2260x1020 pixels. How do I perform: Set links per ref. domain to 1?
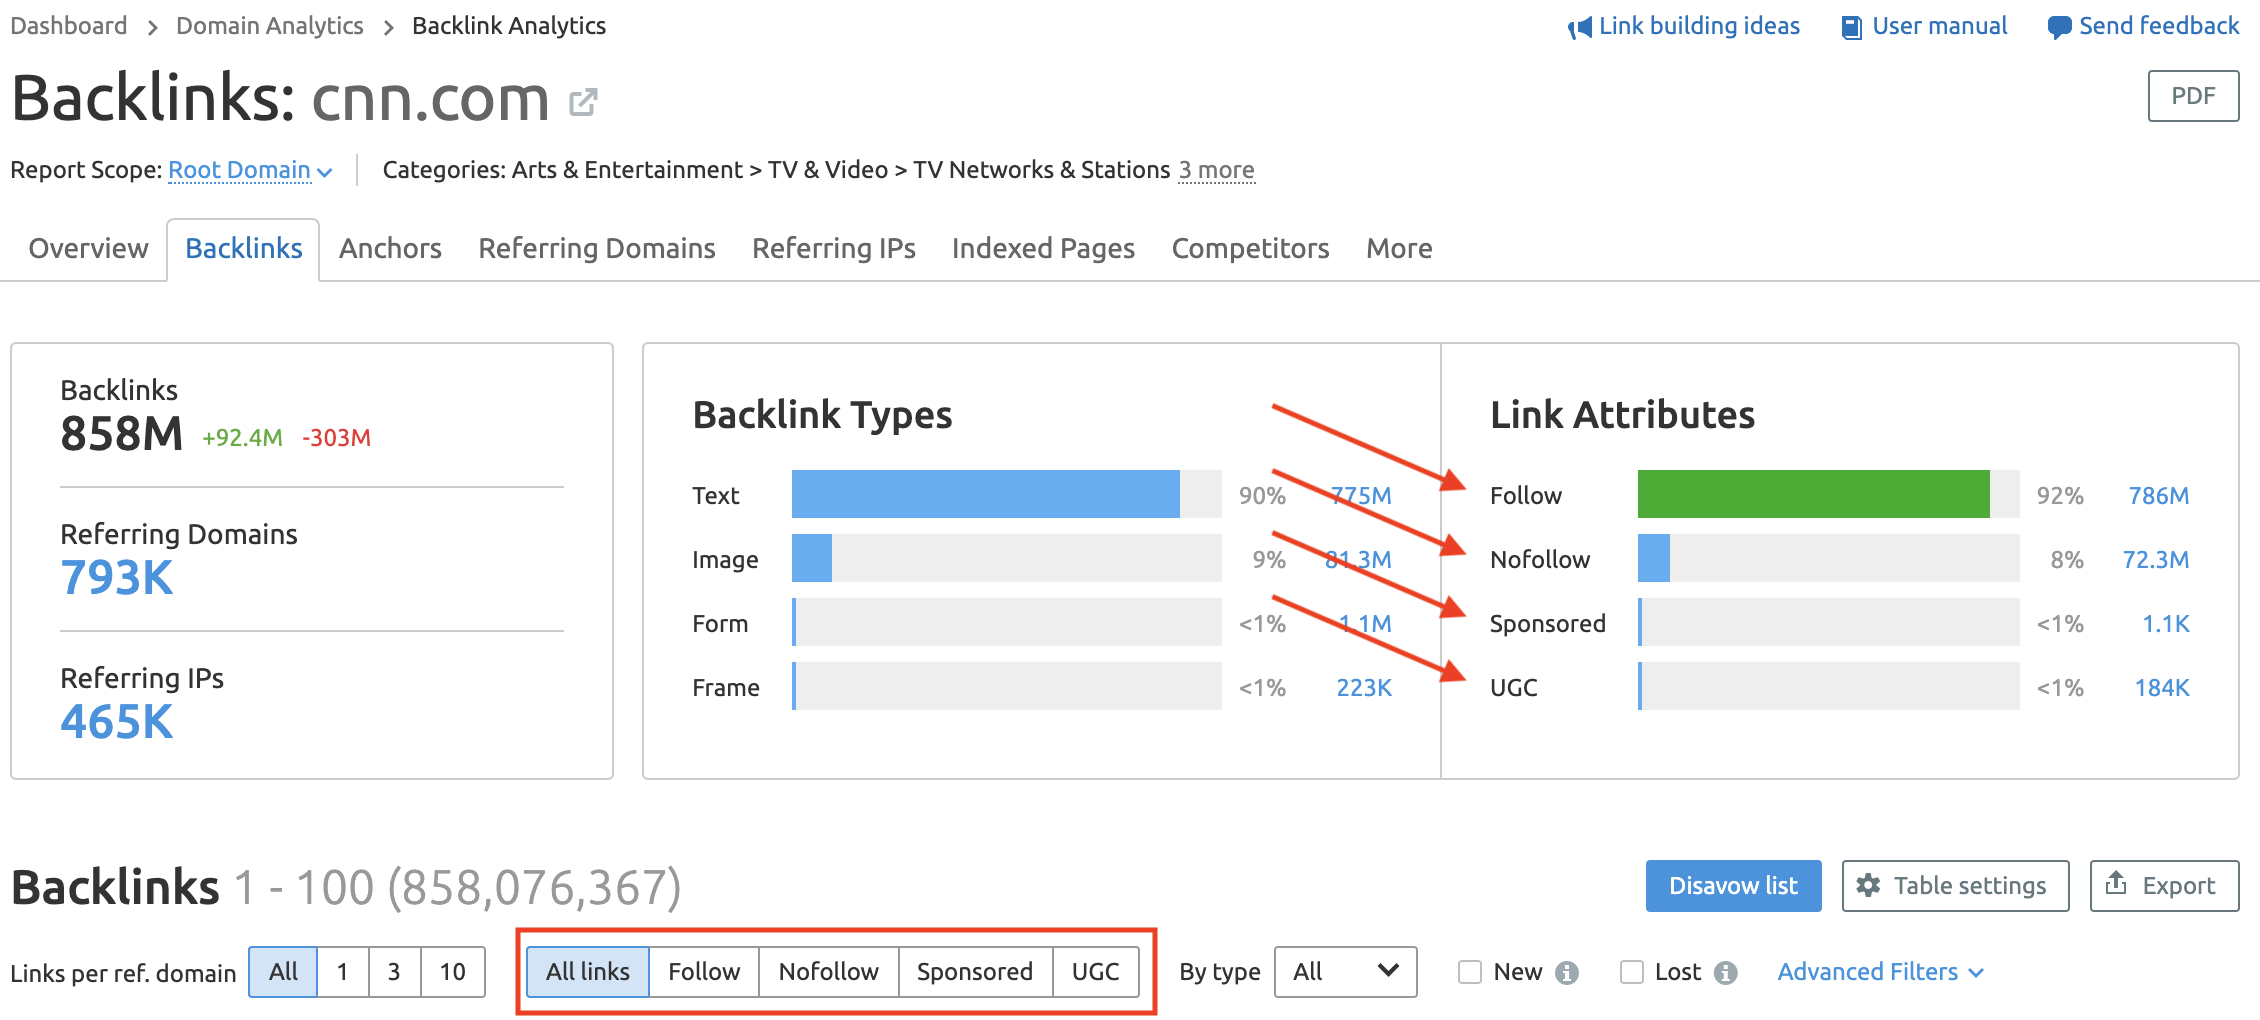(x=343, y=972)
